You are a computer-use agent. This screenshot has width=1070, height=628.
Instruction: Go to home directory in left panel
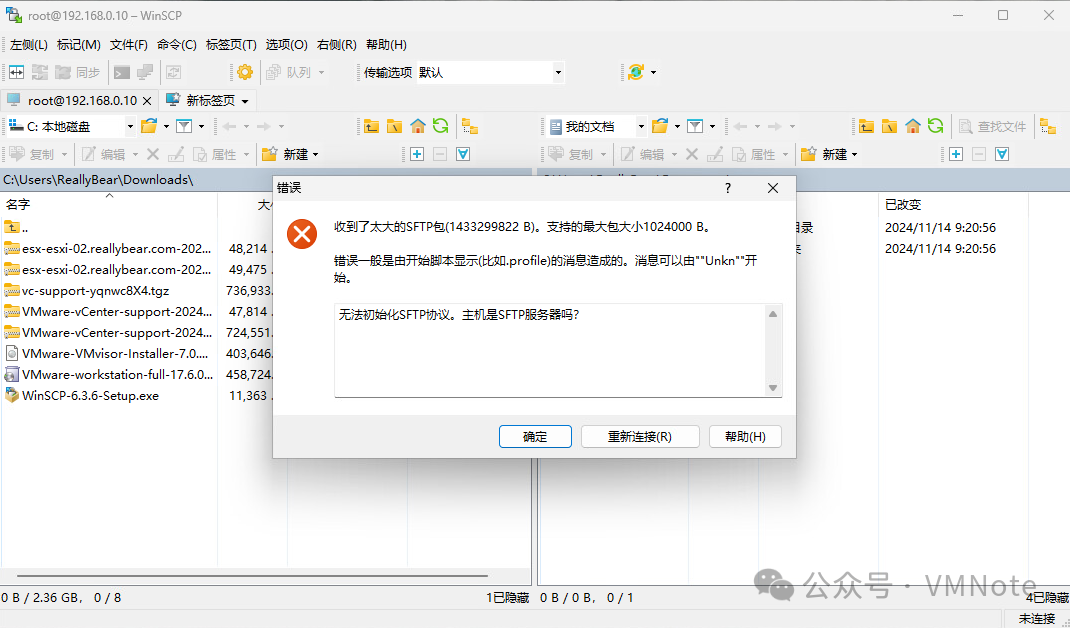418,126
